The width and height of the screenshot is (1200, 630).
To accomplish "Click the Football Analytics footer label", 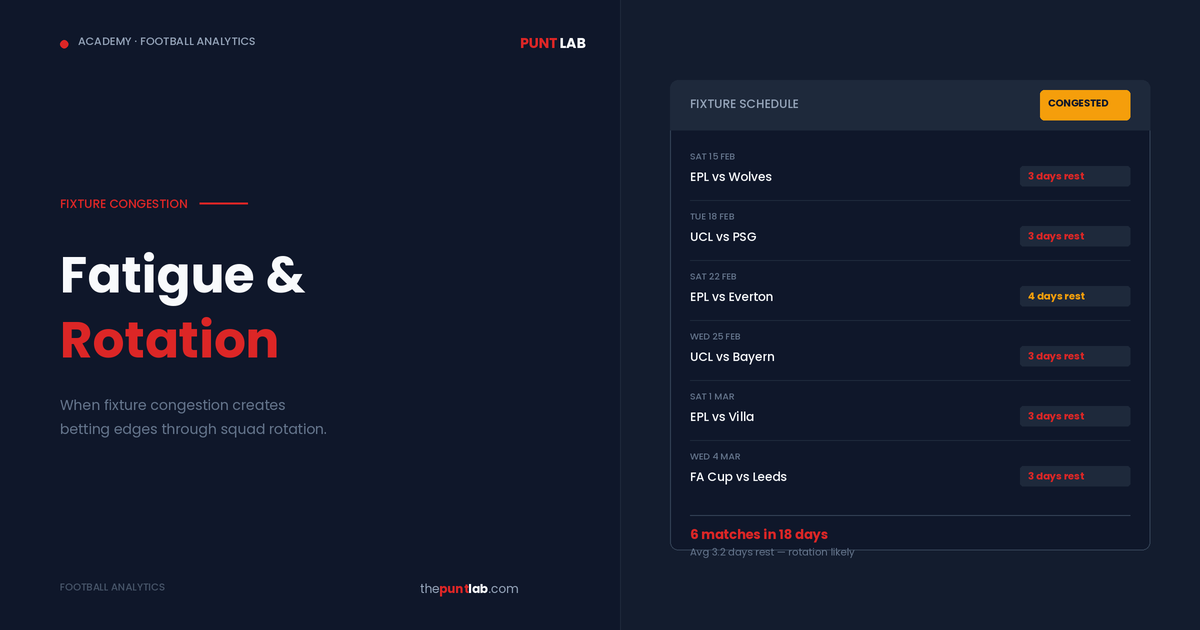I will point(112,587).
